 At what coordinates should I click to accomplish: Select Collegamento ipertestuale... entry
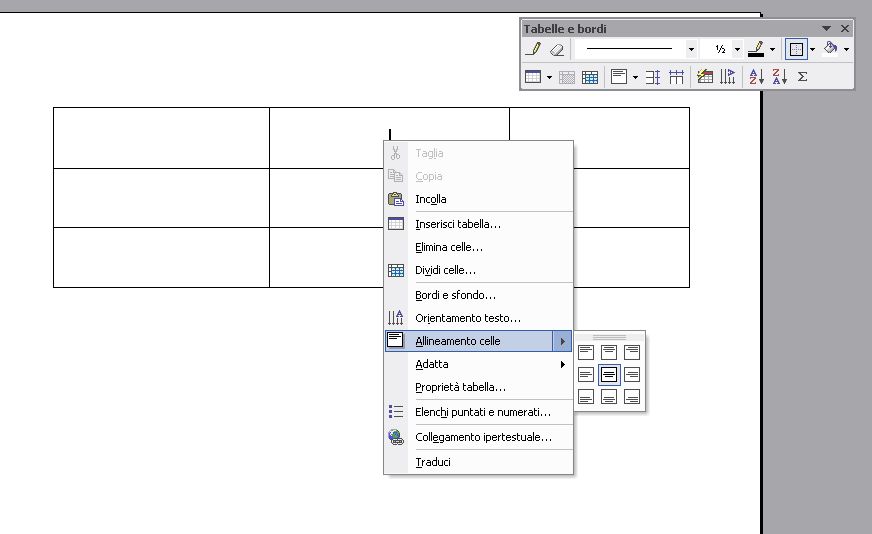click(478, 437)
